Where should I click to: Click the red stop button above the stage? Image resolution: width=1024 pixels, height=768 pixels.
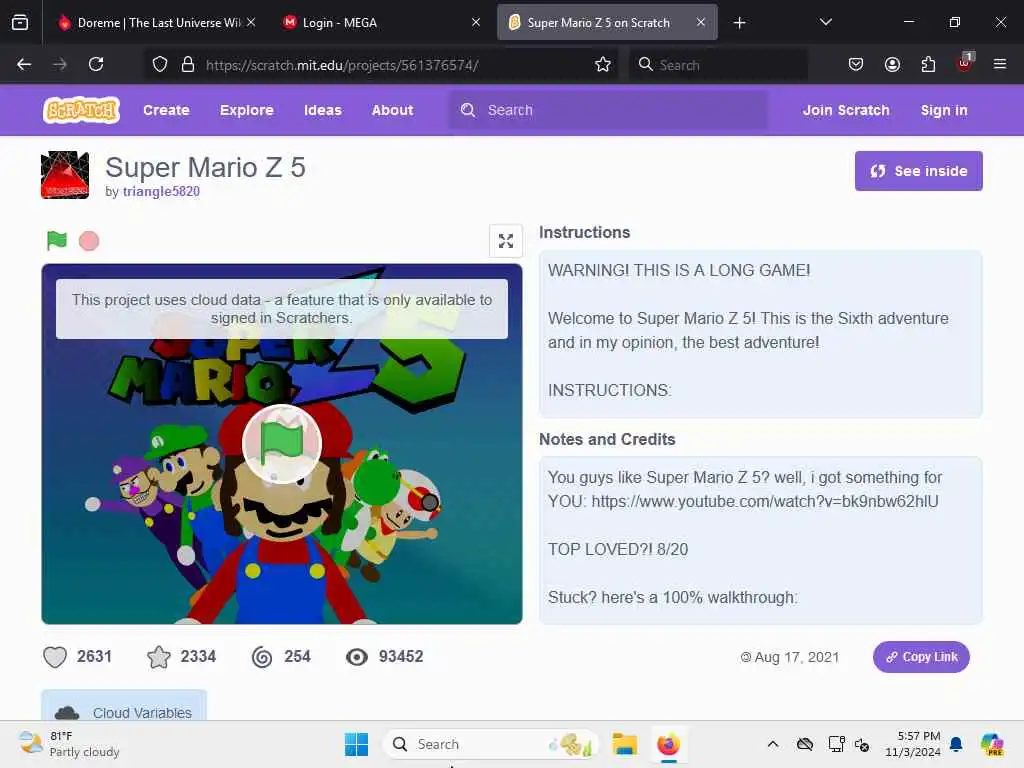point(89,241)
